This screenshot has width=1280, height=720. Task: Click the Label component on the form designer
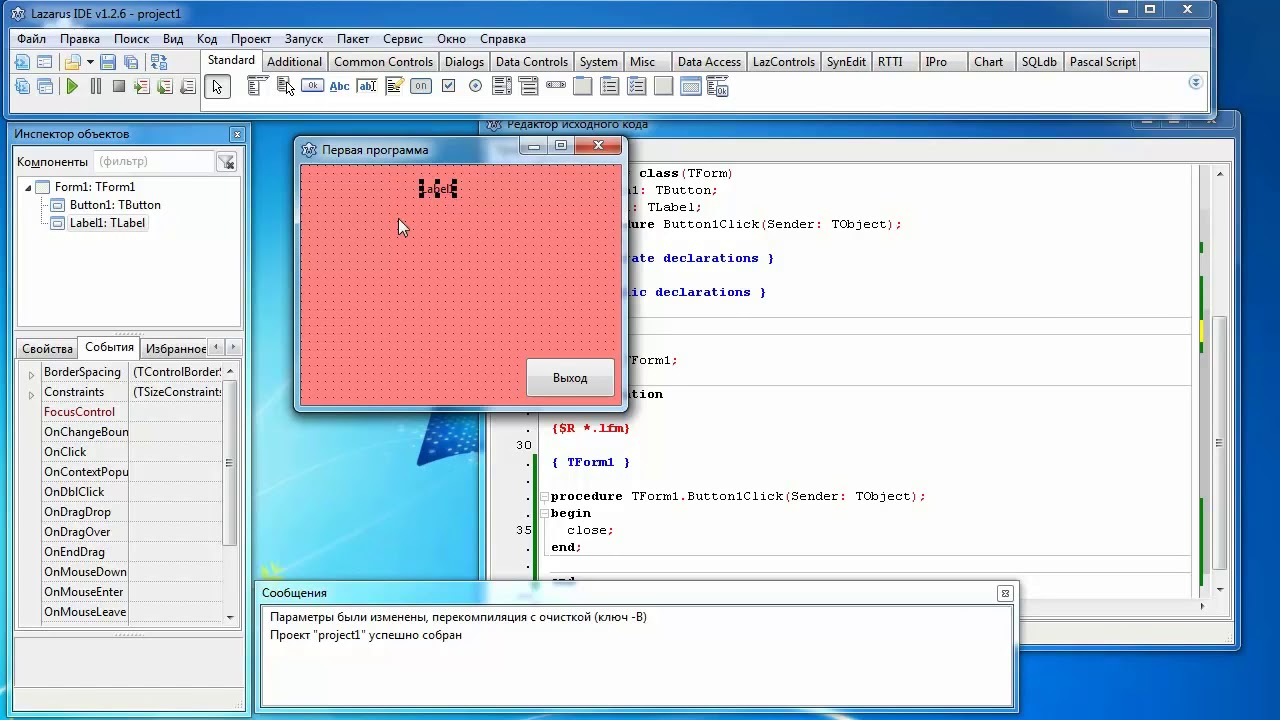pos(437,189)
